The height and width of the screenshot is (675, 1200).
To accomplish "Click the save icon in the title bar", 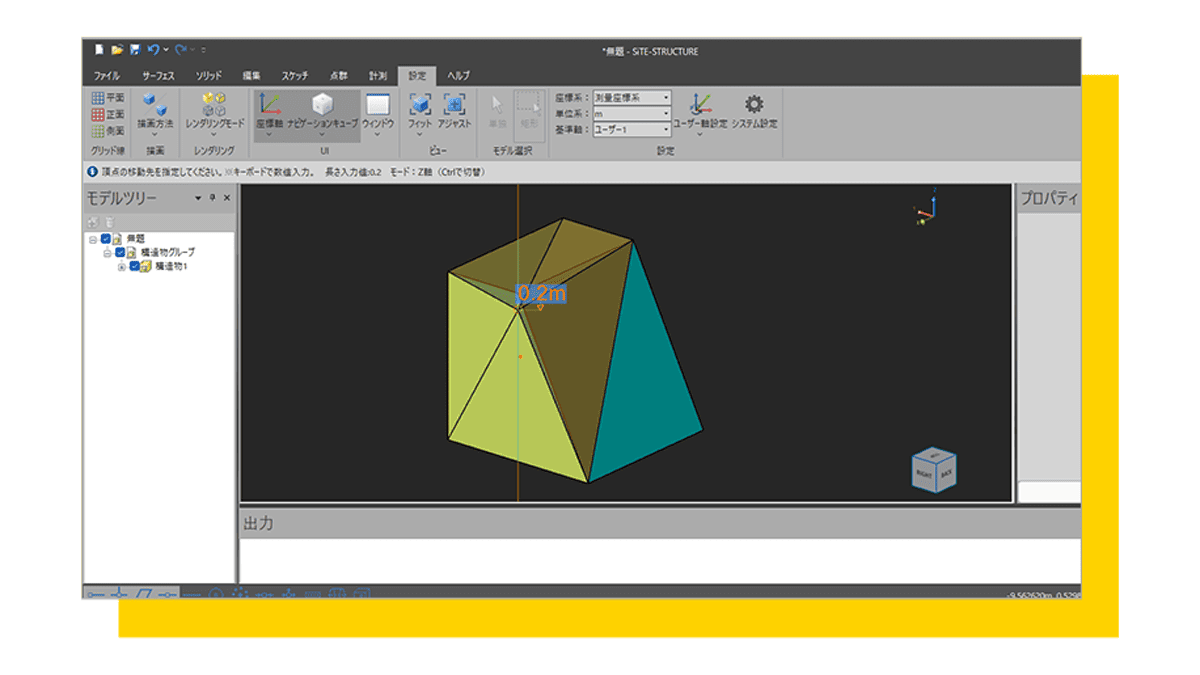I will click(x=134, y=49).
